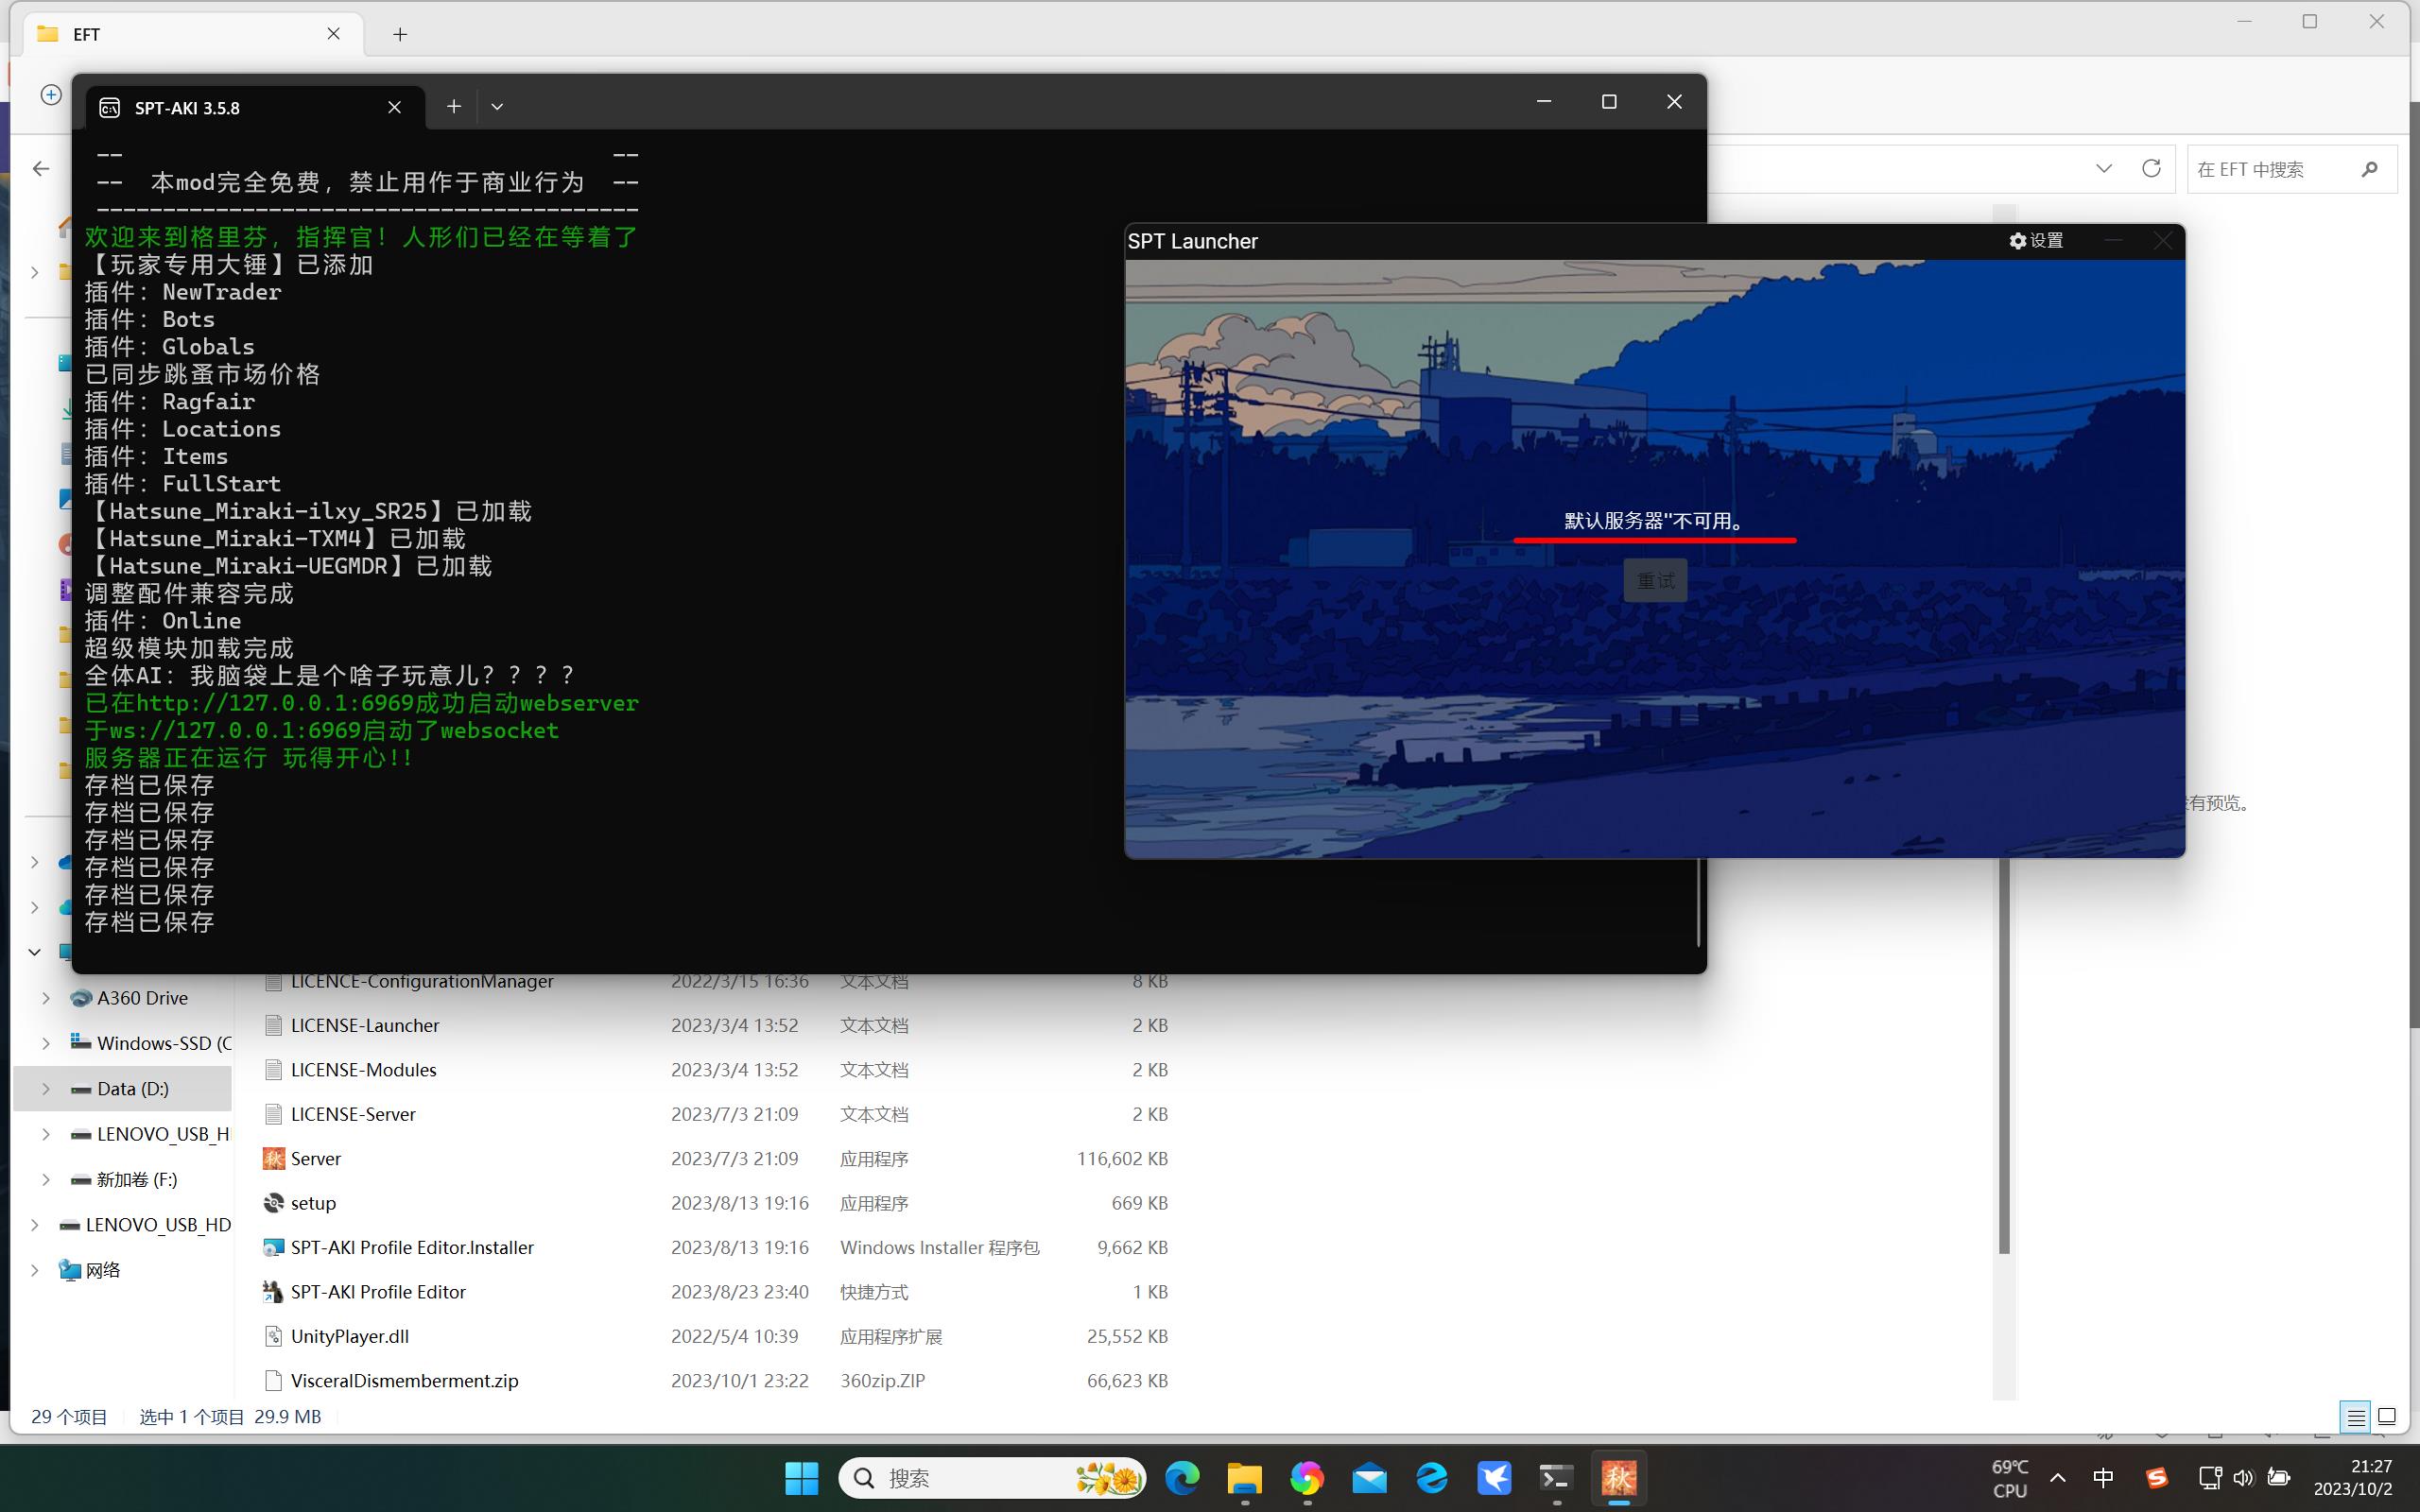
Task: Click the Retry button in SPT Launcher
Action: coord(1655,581)
